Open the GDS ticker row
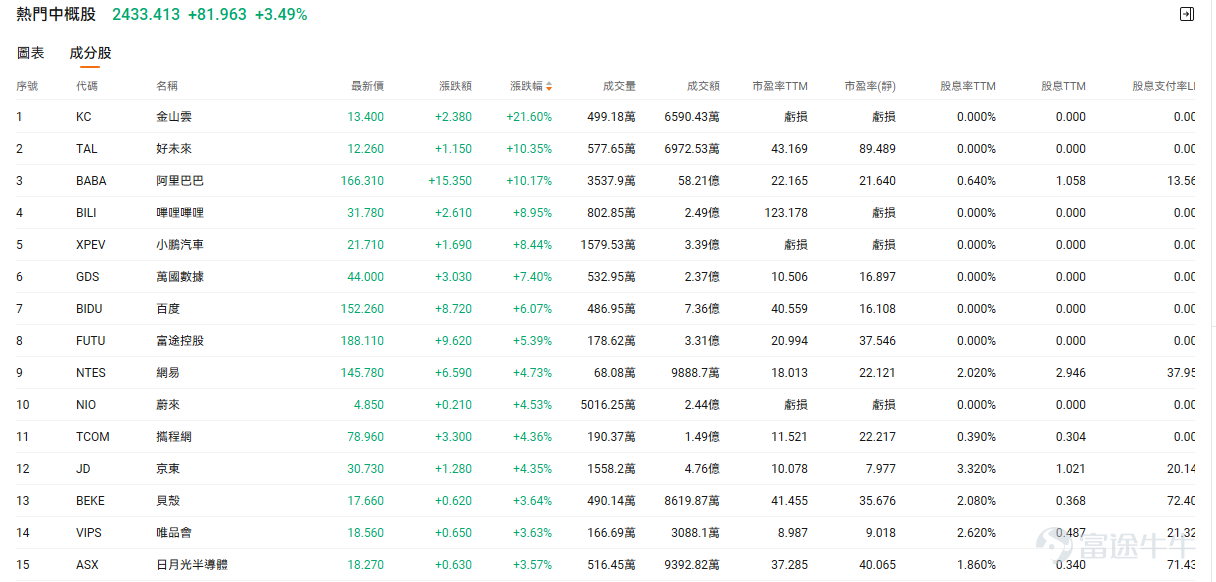This screenshot has width=1216, height=582. point(606,277)
